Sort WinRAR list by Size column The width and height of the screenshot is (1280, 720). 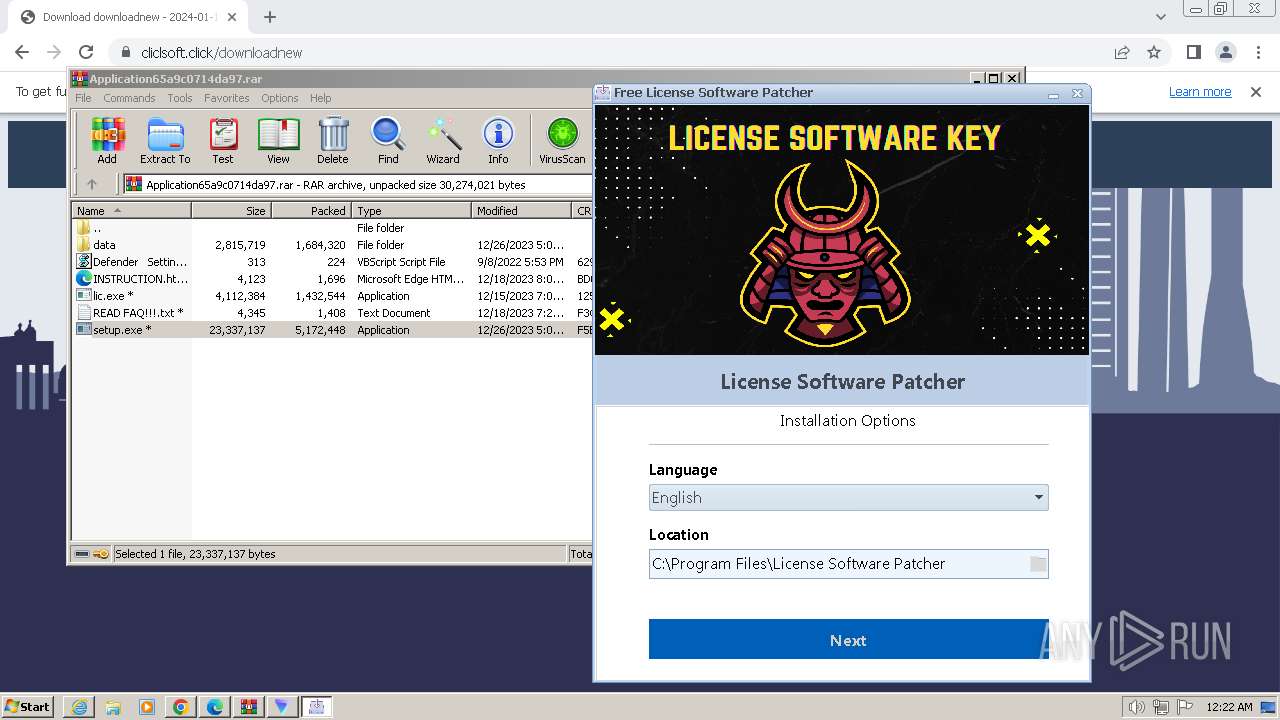[x=231, y=210]
